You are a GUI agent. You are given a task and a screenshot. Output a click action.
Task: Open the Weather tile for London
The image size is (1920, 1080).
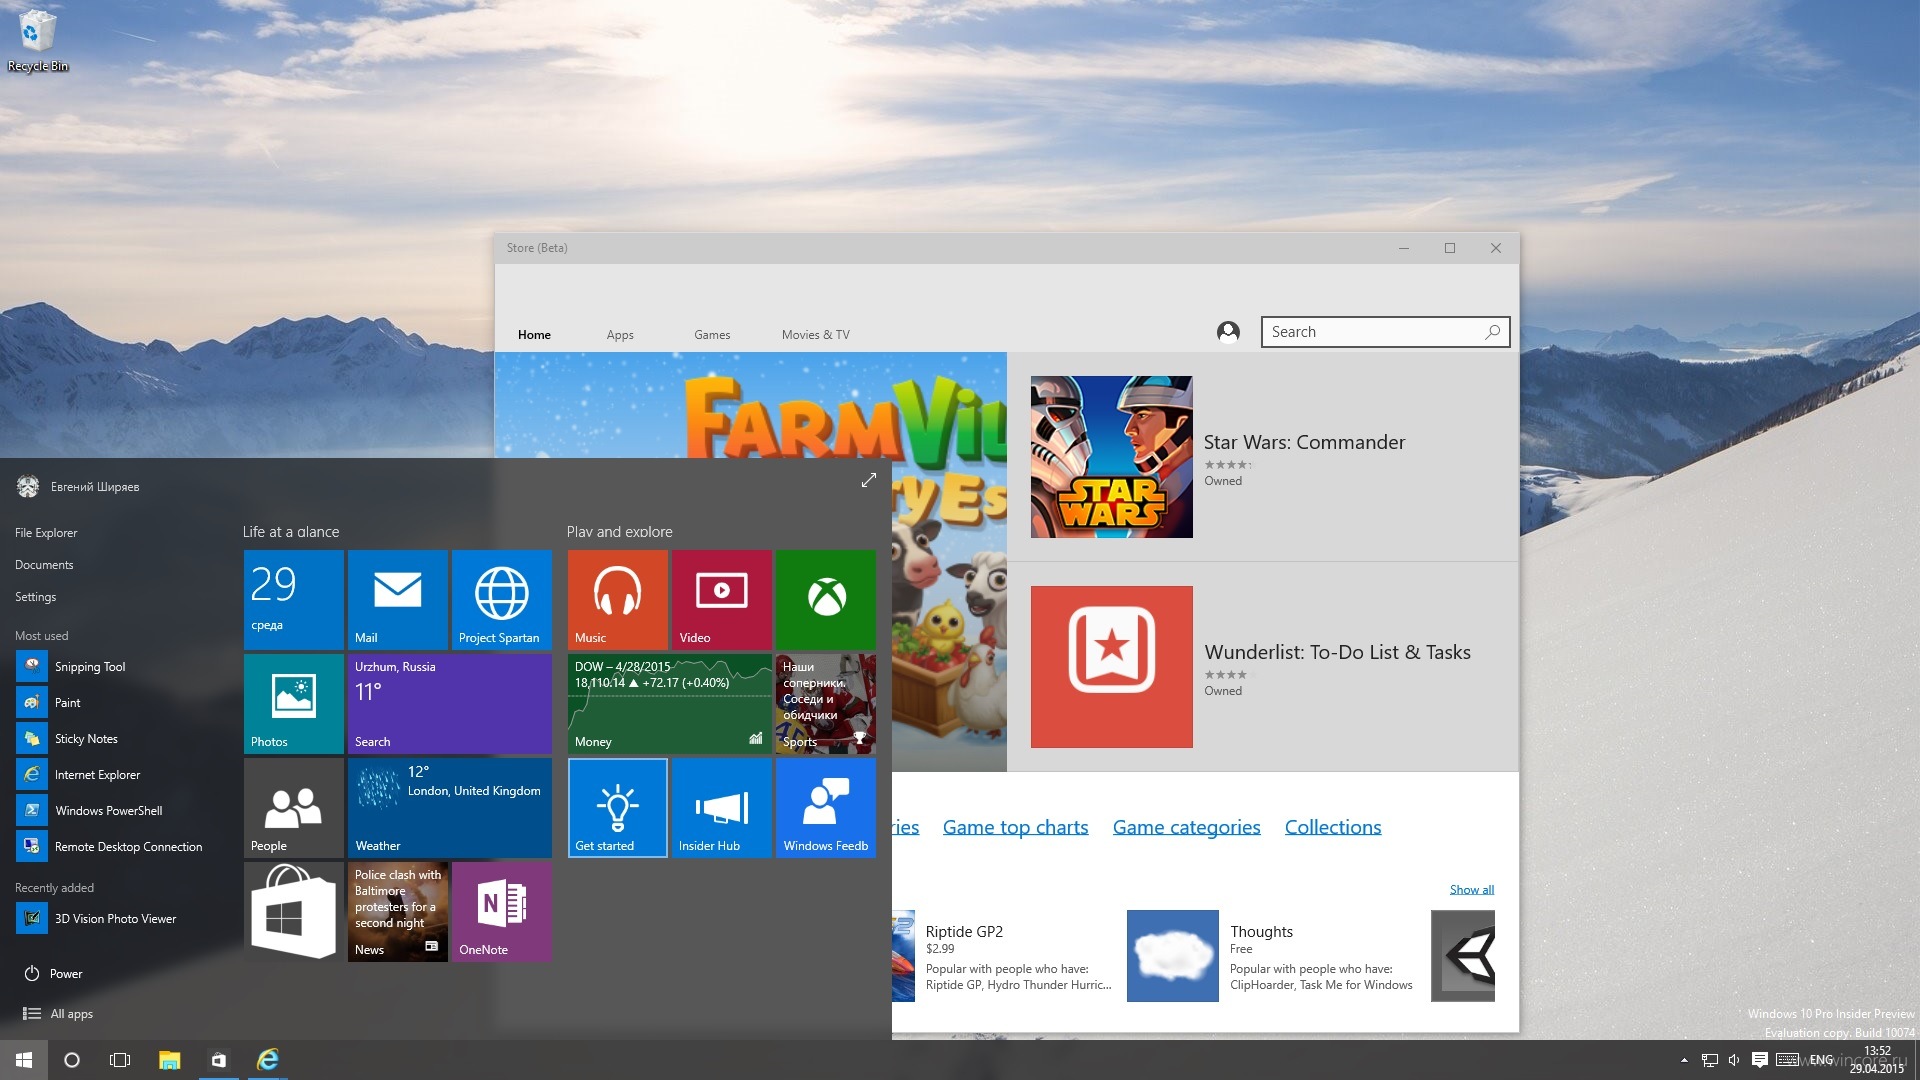click(449, 808)
